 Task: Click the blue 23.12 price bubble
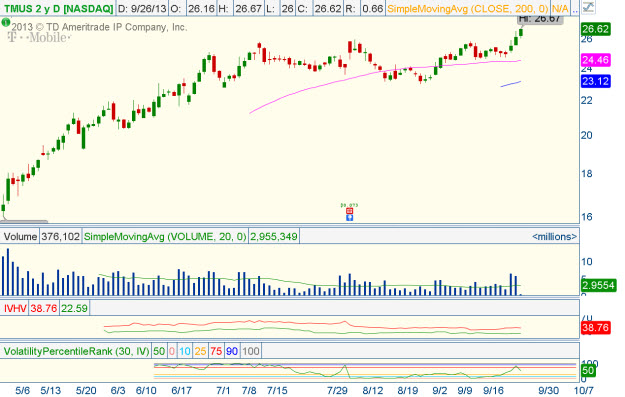click(596, 81)
